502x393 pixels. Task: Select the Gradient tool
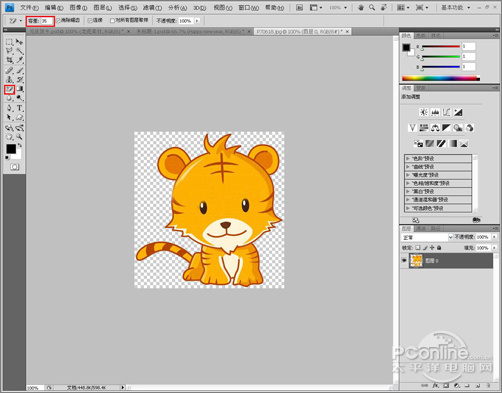pyautogui.click(x=20, y=89)
